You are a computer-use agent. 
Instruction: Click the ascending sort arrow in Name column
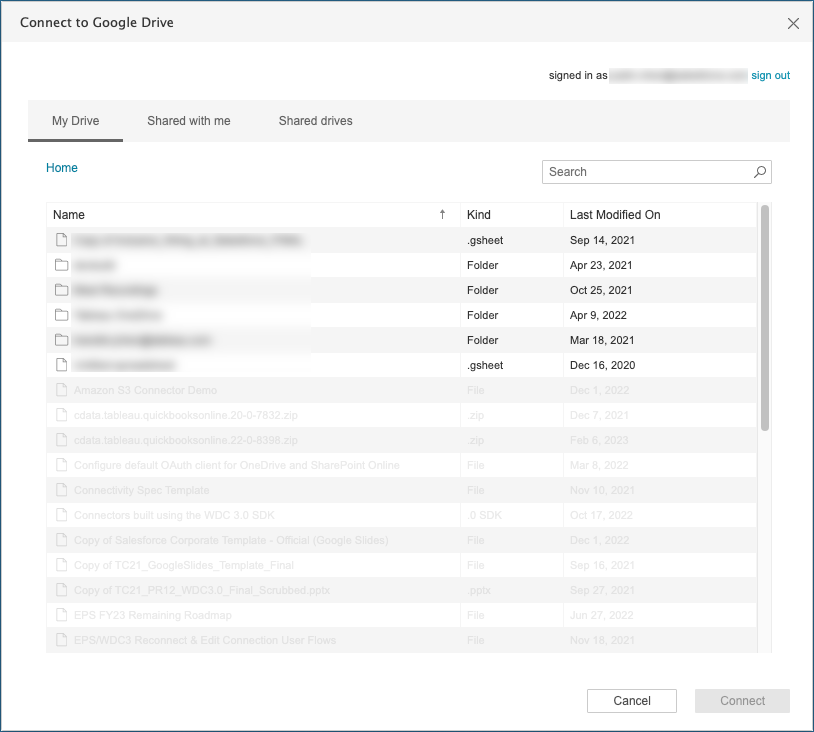[442, 214]
